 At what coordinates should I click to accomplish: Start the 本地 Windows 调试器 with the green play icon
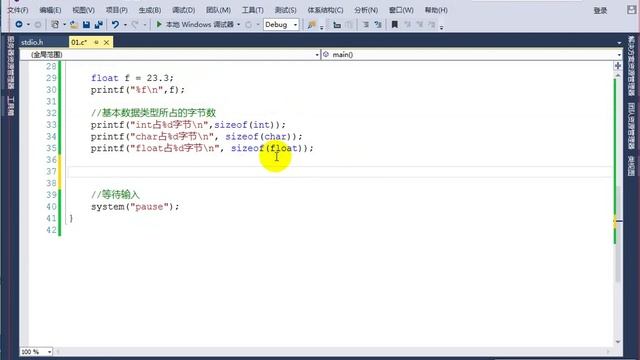tap(159, 24)
